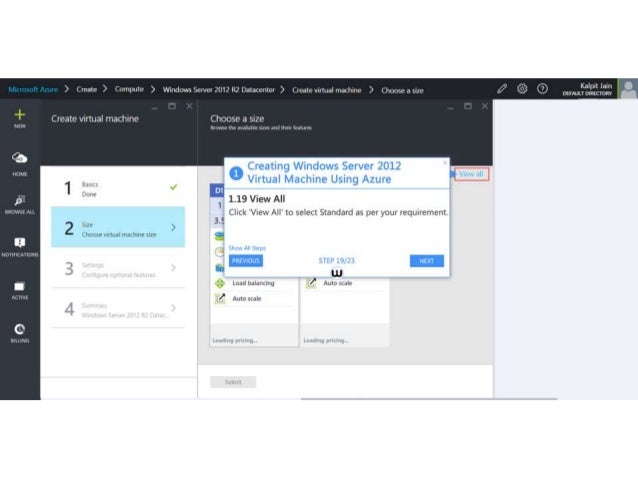Click Microsoft Azure breadcrumb

click(x=33, y=89)
